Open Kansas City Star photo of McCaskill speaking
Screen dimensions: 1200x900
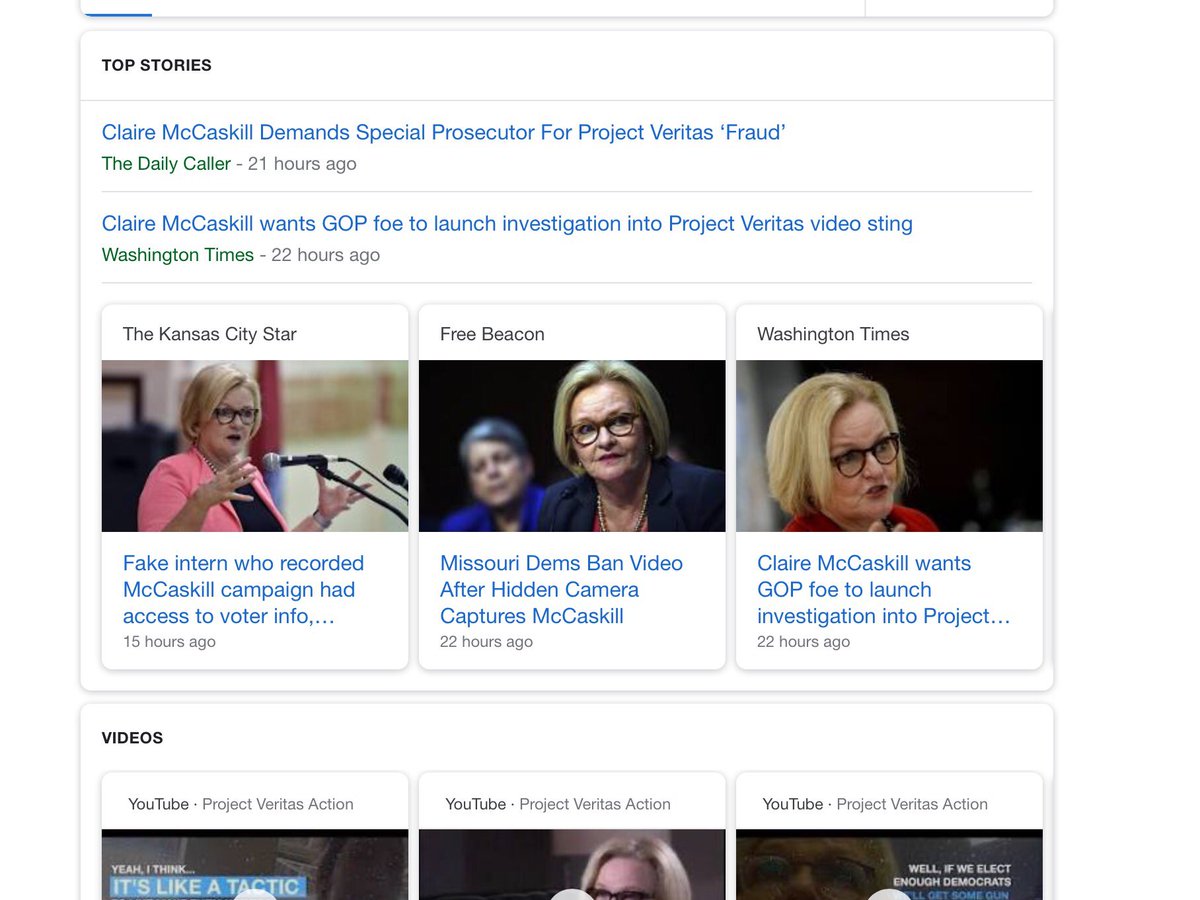[x=255, y=446]
